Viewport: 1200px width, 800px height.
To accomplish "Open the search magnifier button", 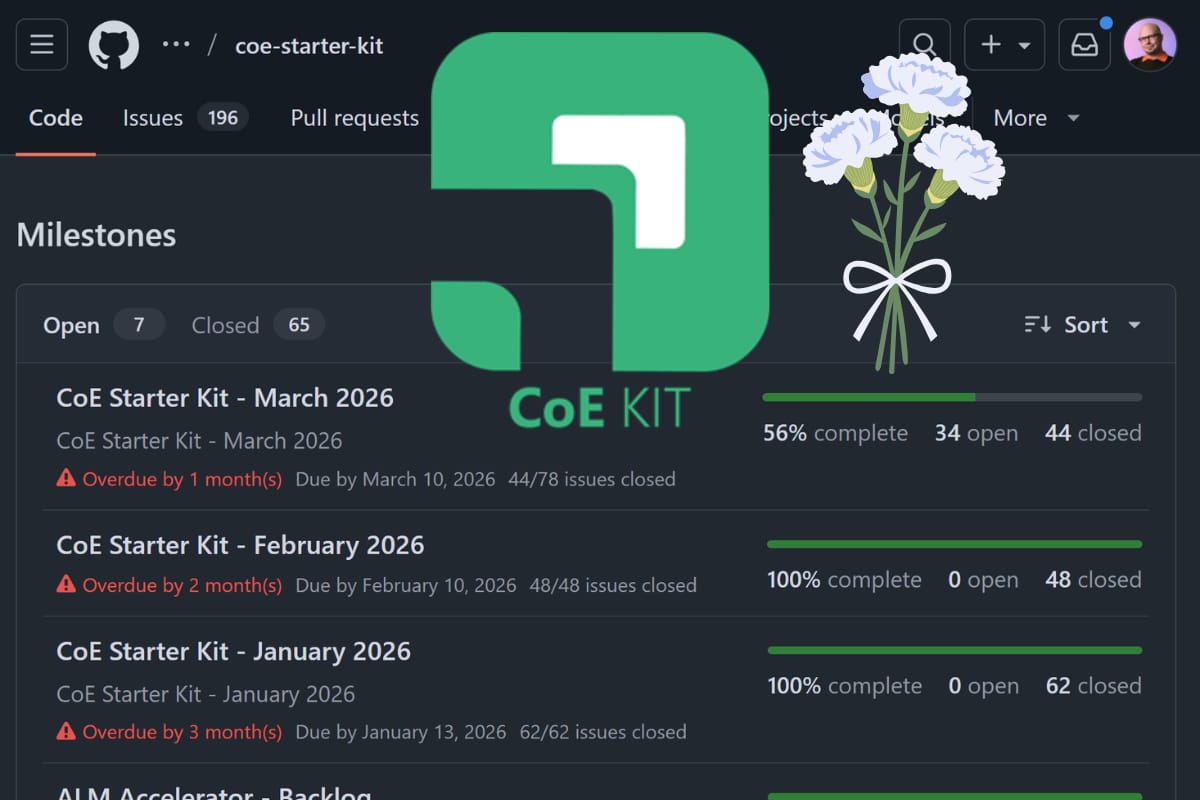I will 924,45.
